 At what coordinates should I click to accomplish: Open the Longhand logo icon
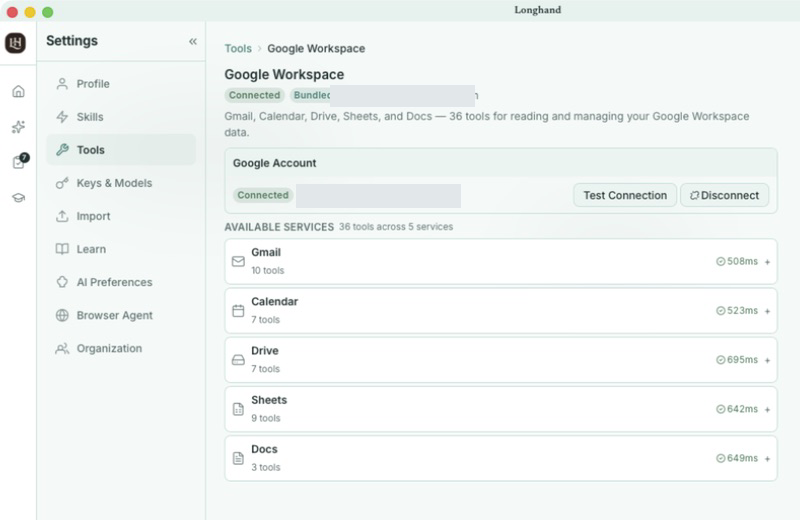(15, 42)
